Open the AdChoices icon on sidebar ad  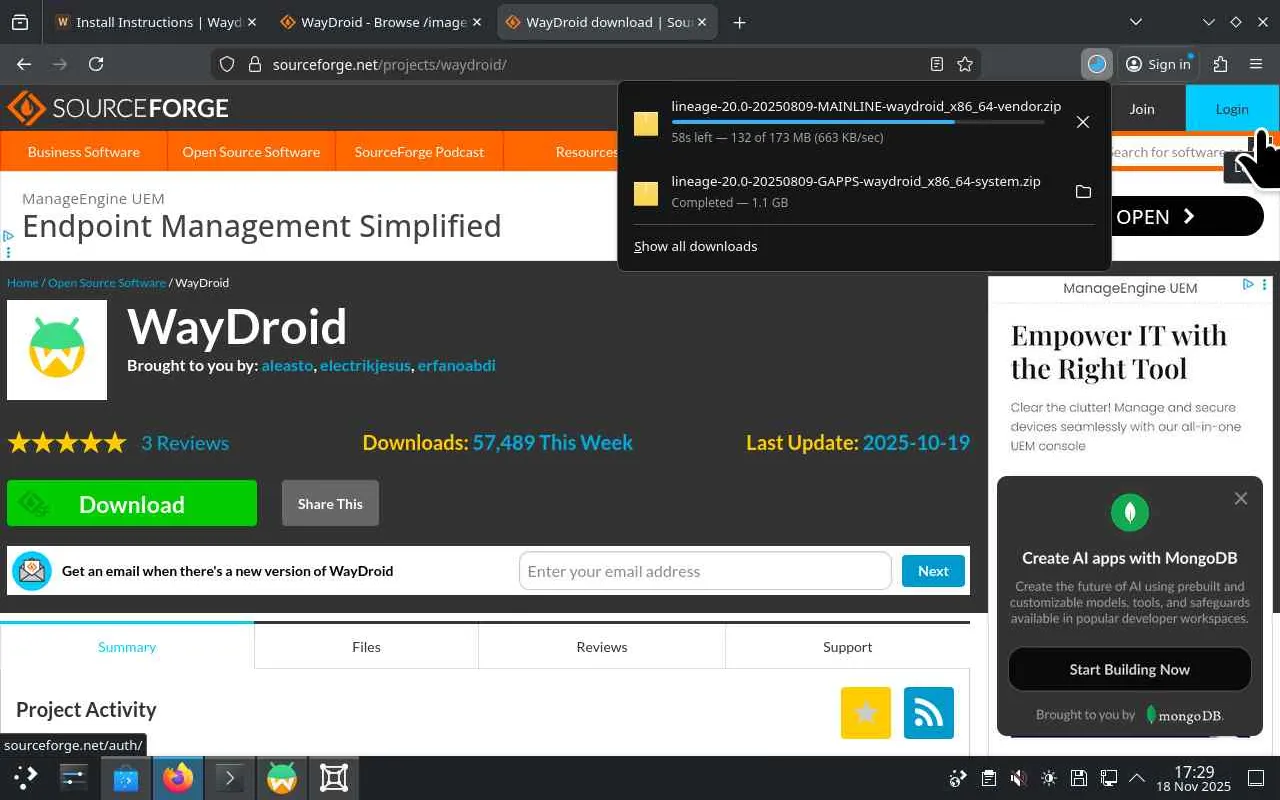tap(1249, 285)
